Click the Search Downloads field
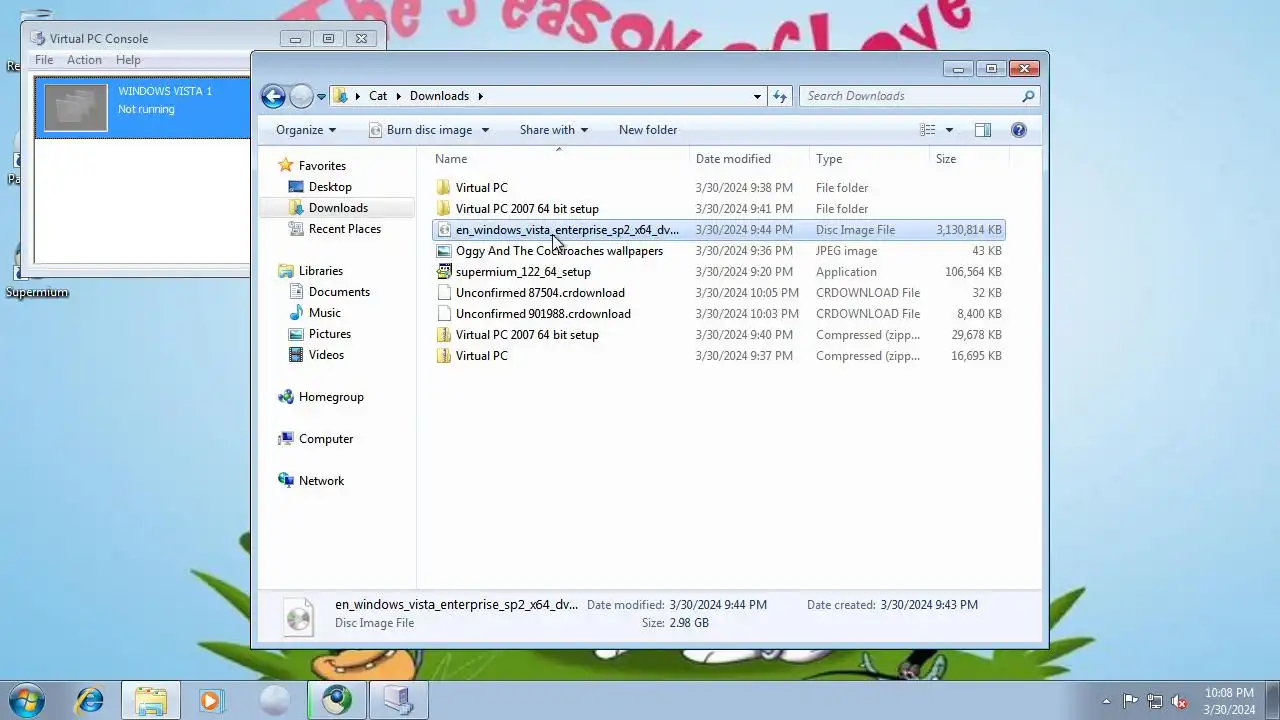This screenshot has height=720, width=1280. (x=911, y=96)
